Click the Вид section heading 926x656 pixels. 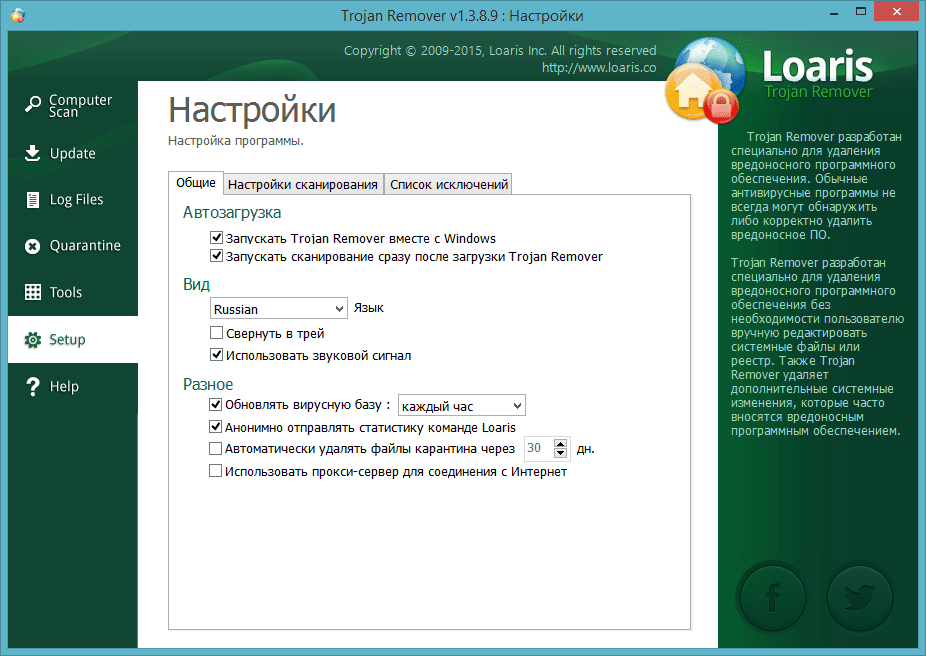[x=196, y=285]
